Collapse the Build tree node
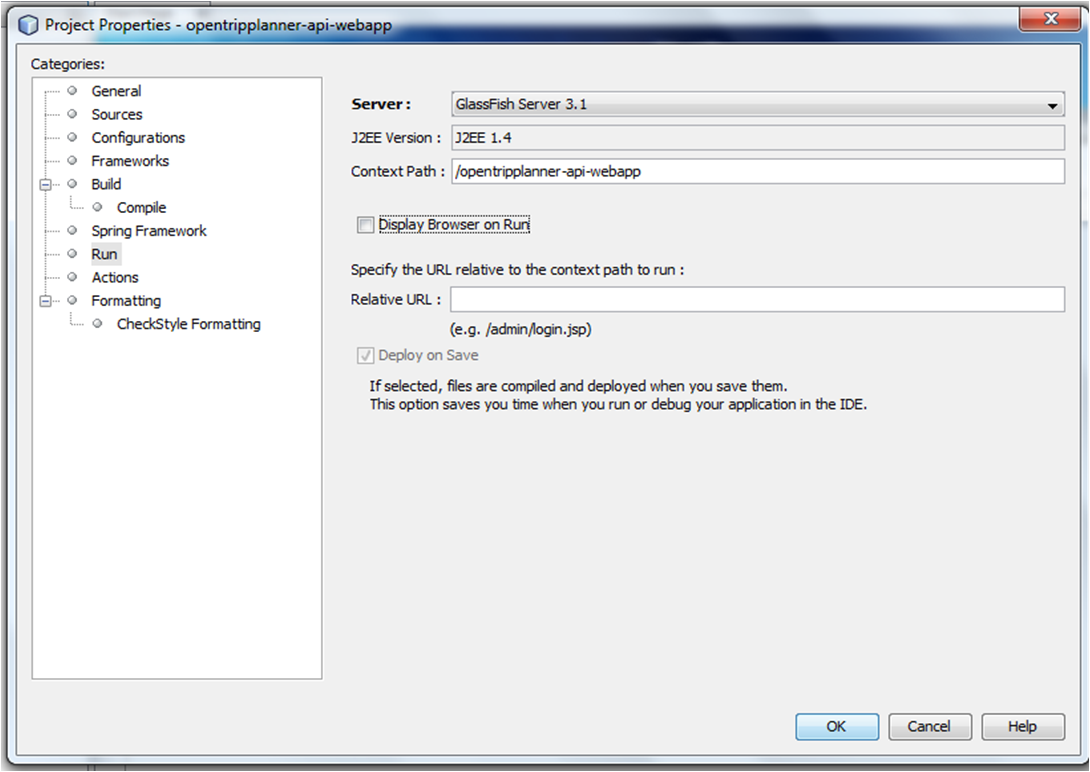The width and height of the screenshot is (1090, 772). point(44,184)
